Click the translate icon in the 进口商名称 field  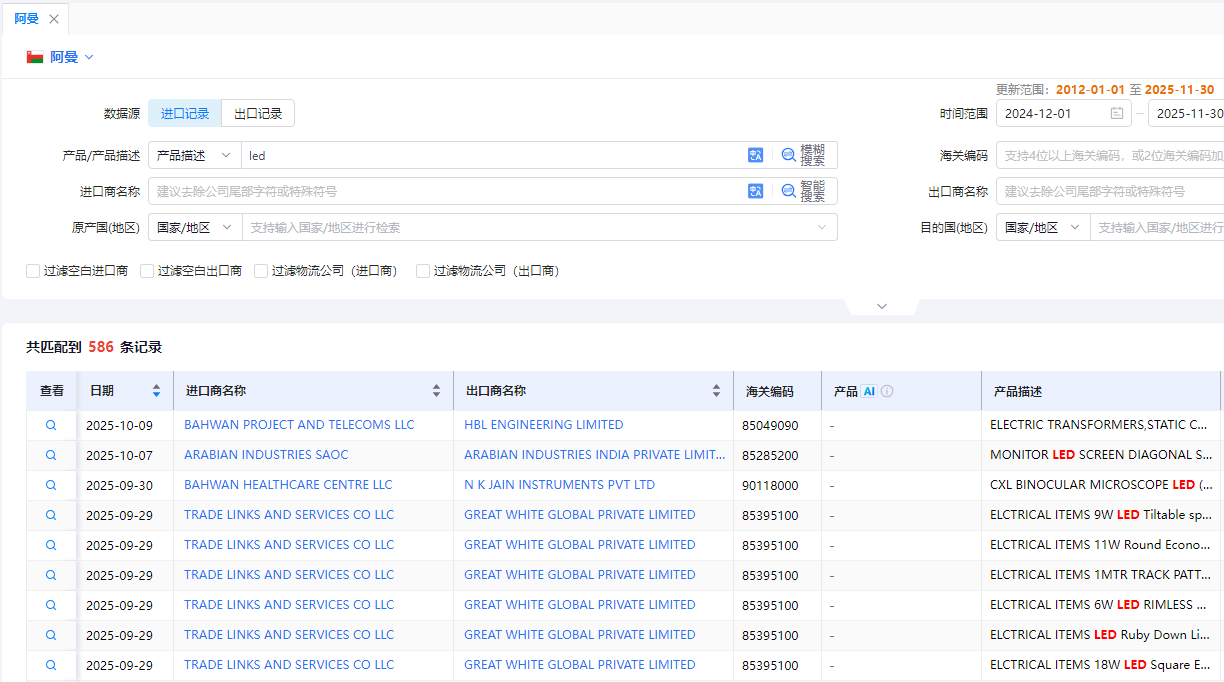[755, 190]
